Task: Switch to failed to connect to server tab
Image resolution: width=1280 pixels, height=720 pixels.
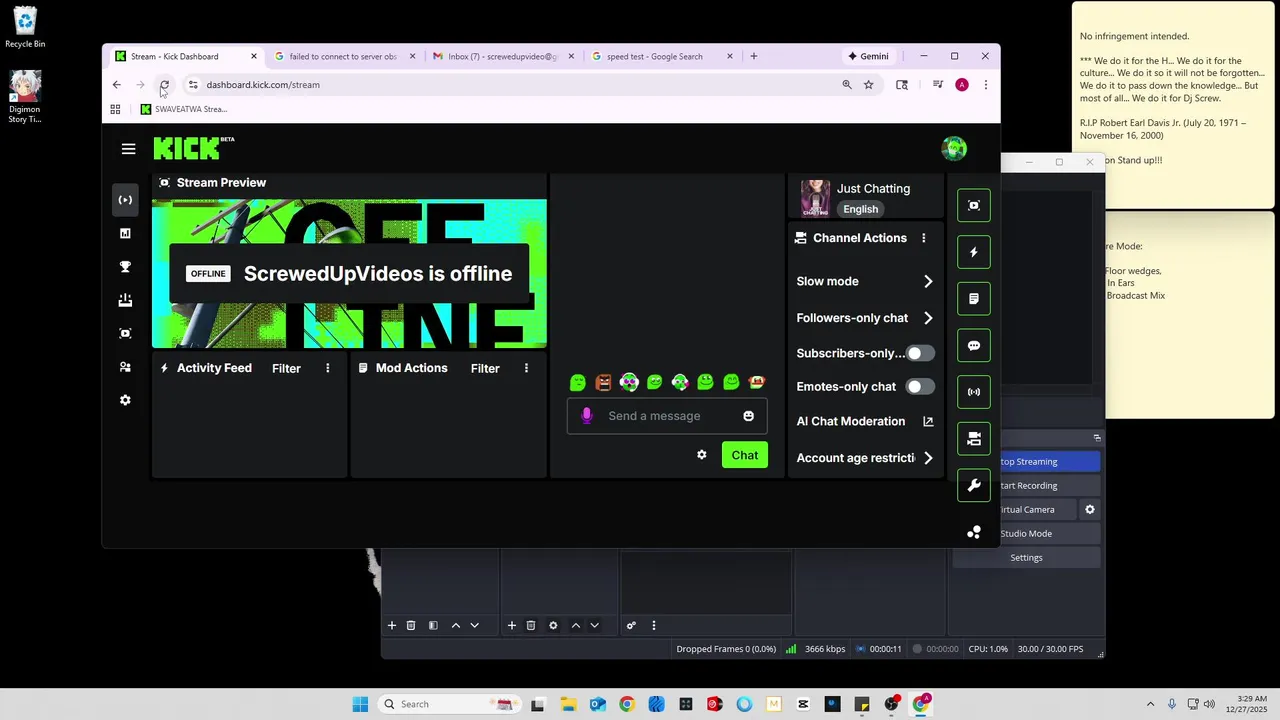Action: tap(345, 56)
